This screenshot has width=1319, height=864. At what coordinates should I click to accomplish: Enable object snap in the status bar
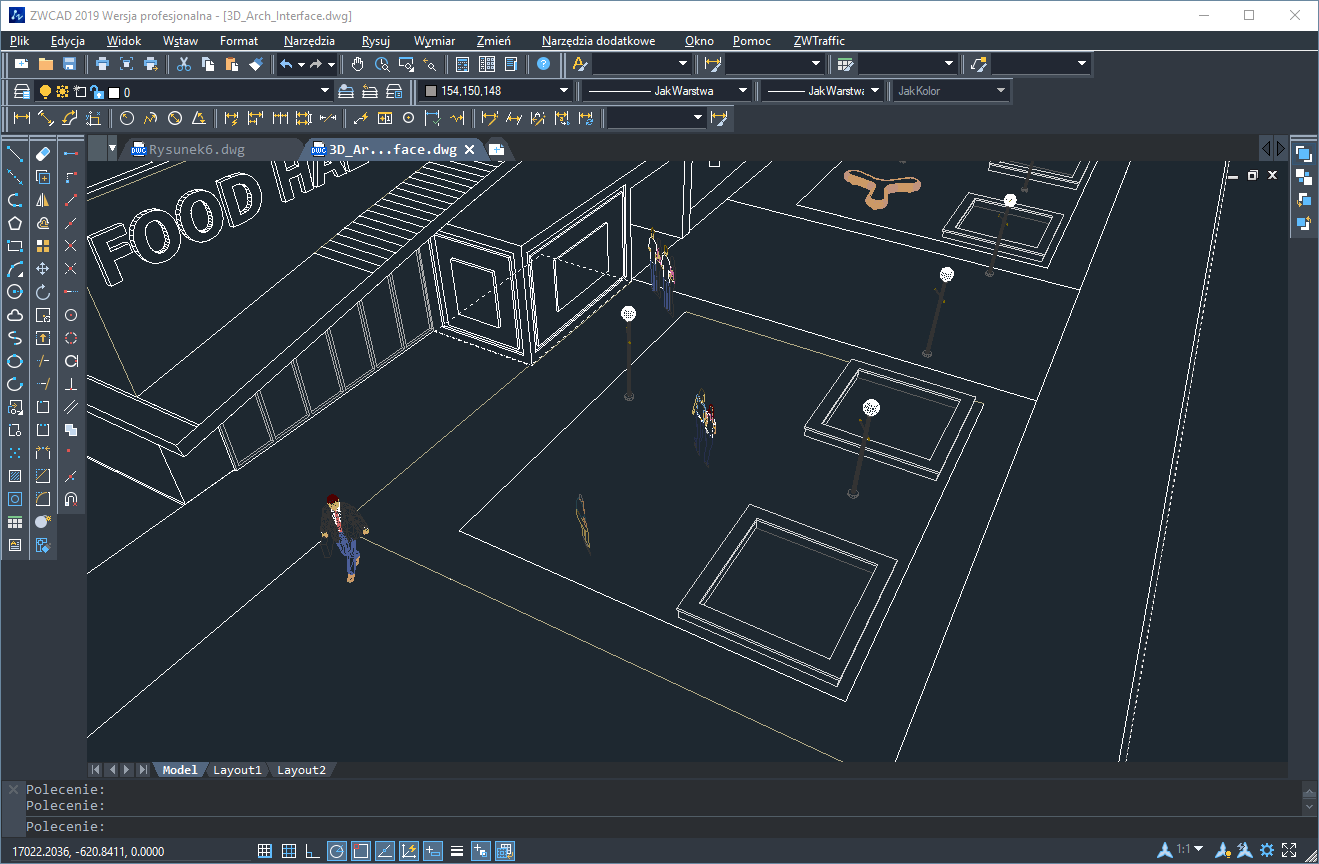[x=360, y=850]
